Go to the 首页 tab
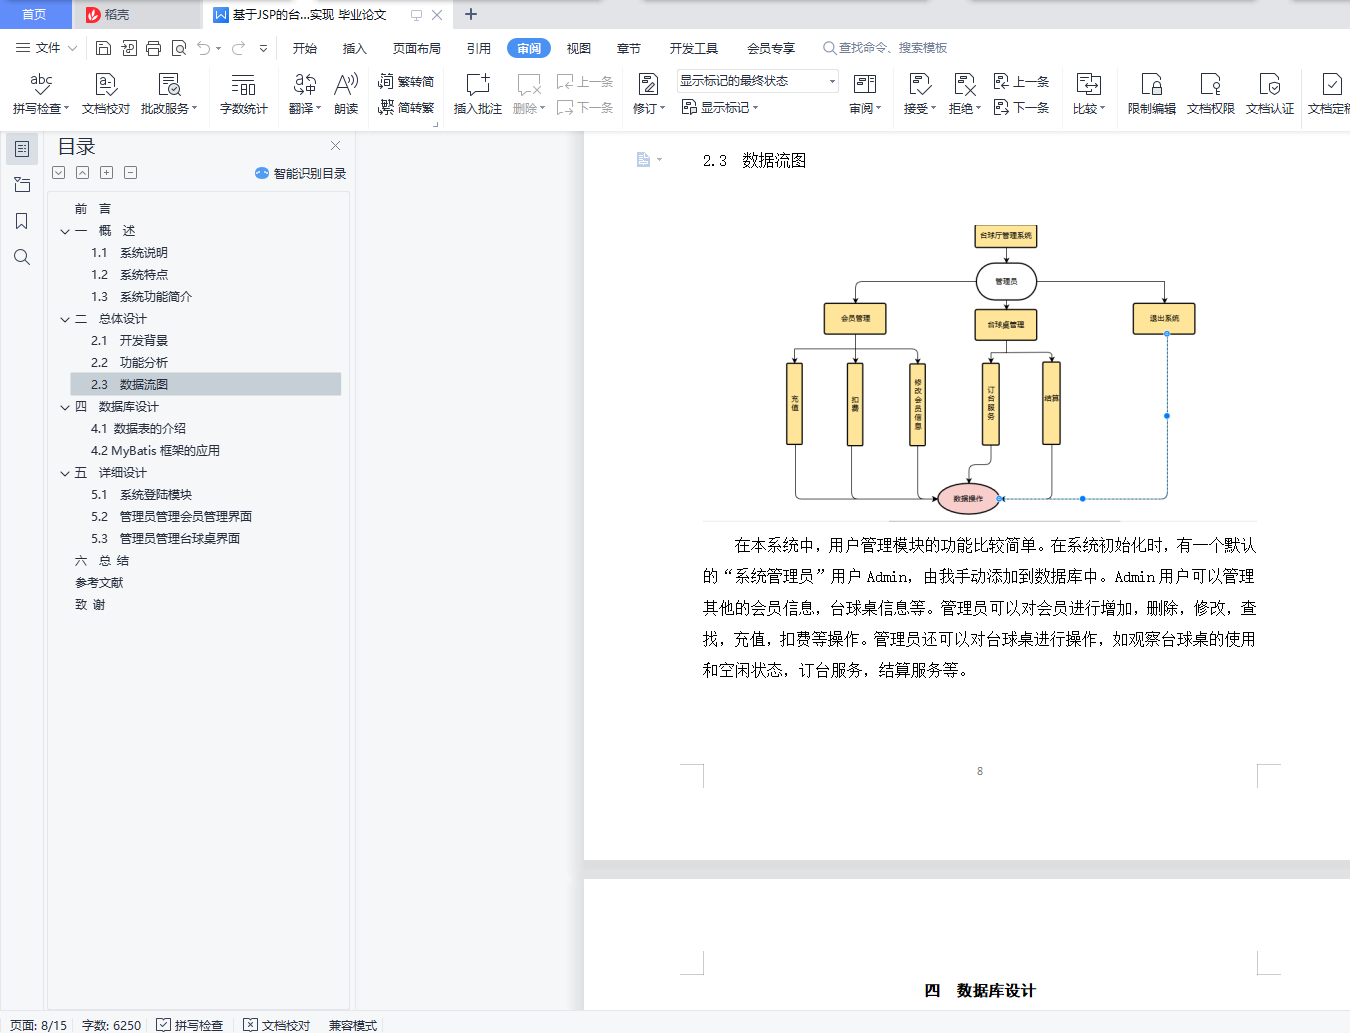The height and width of the screenshot is (1033, 1350). (x=35, y=15)
